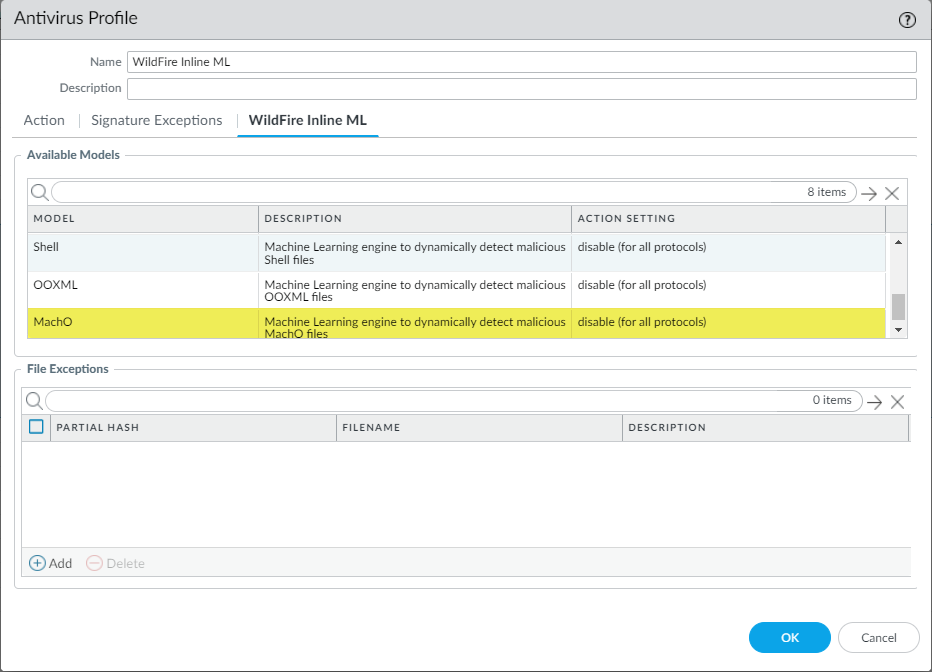
Task: Click the File Exceptions search magnifier icon
Action: click(x=34, y=401)
